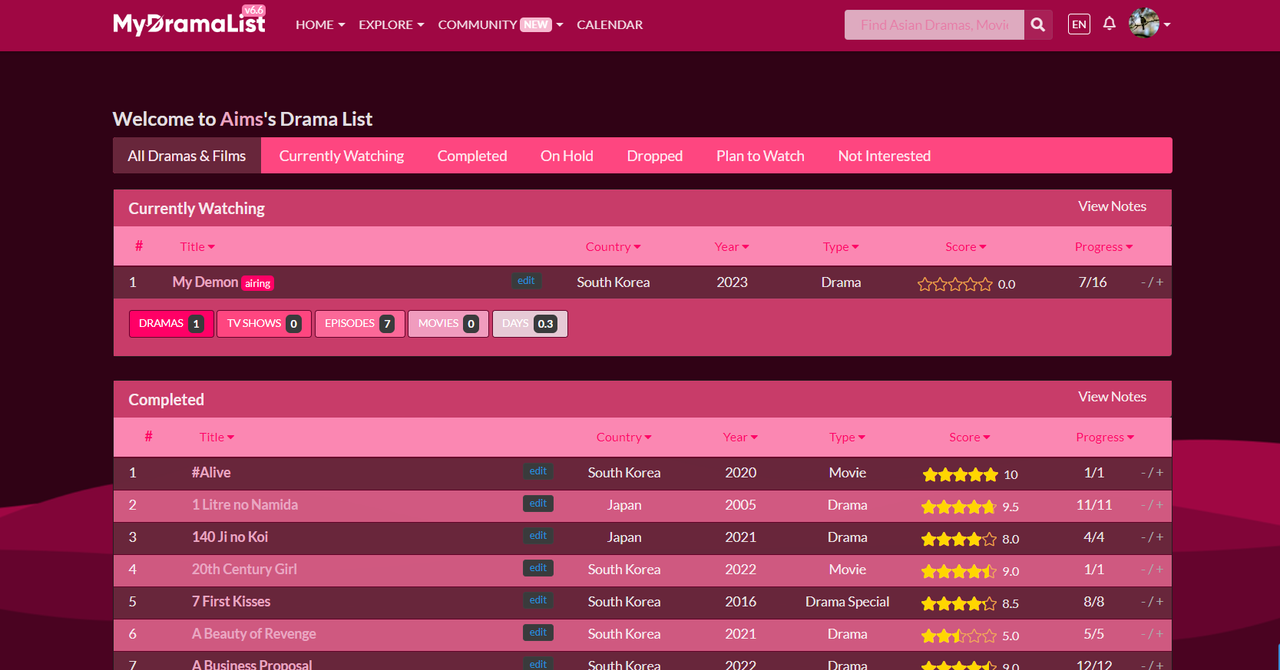Screen dimensions: 1280x670
Task: Open the 7 First Kisses link
Action: (231, 601)
